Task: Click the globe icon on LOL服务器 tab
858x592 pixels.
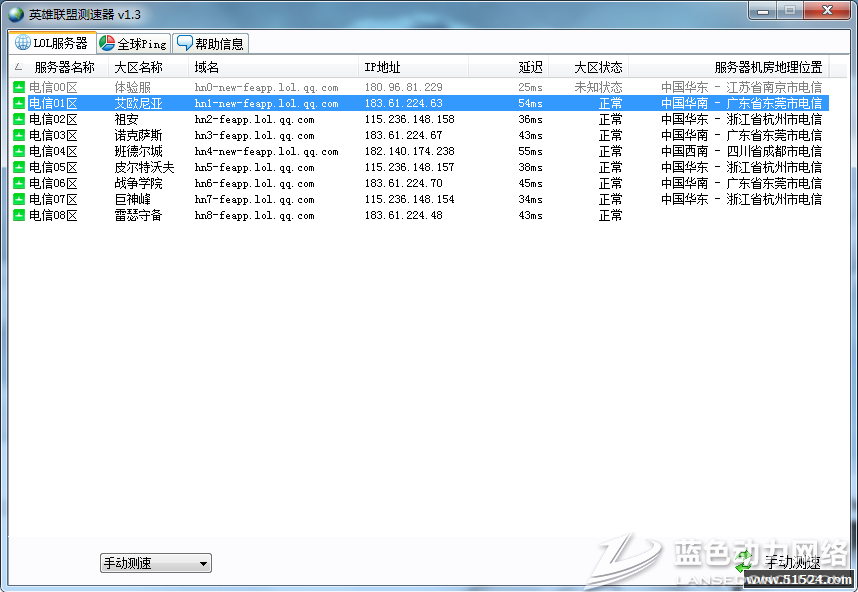Action: (x=22, y=43)
